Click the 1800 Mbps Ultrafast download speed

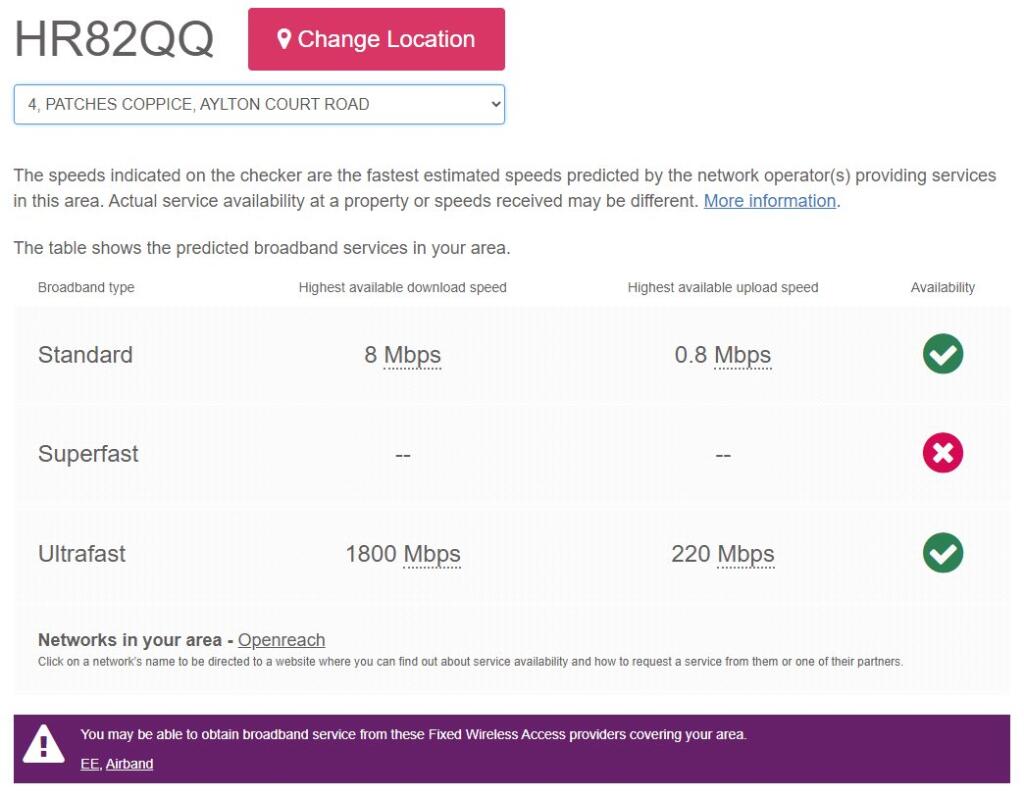[402, 554]
